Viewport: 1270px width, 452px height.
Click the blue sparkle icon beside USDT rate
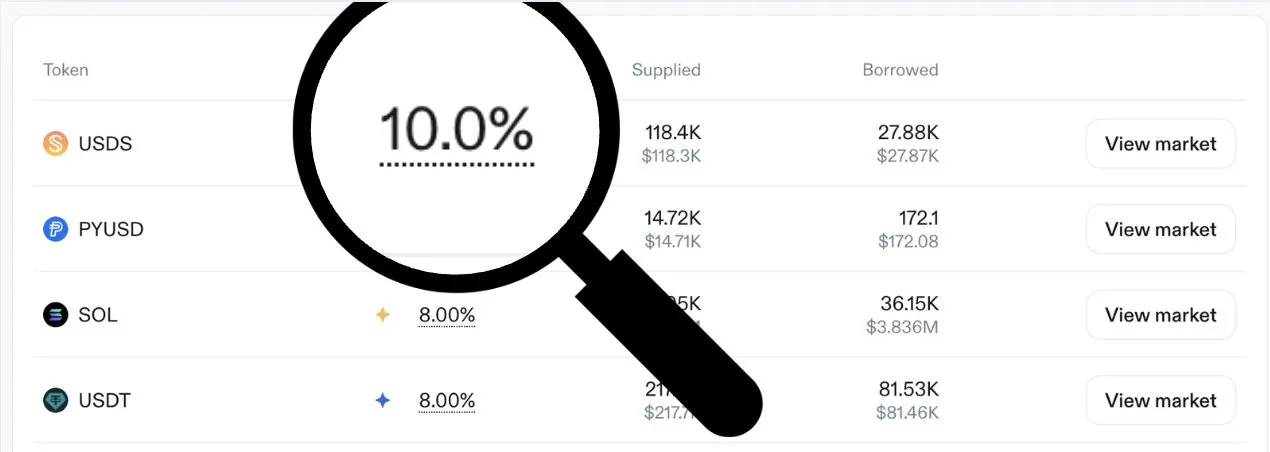pyautogui.click(x=382, y=401)
